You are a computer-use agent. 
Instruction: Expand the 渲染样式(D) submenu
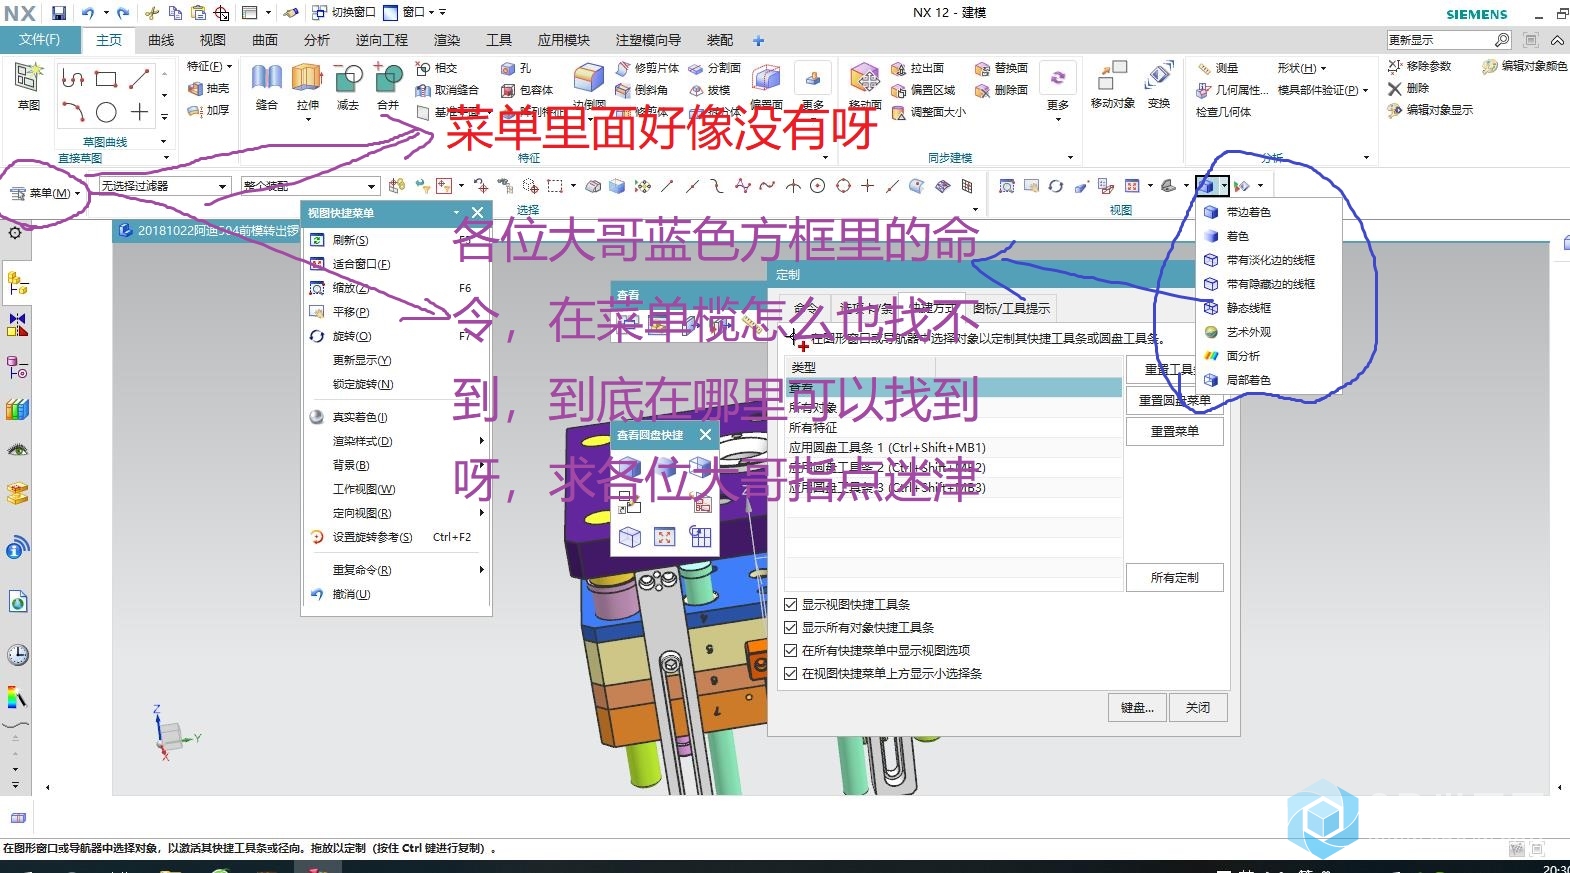[x=398, y=441]
